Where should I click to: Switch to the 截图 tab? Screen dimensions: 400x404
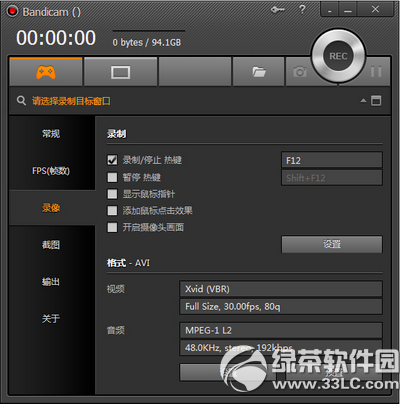(x=51, y=245)
